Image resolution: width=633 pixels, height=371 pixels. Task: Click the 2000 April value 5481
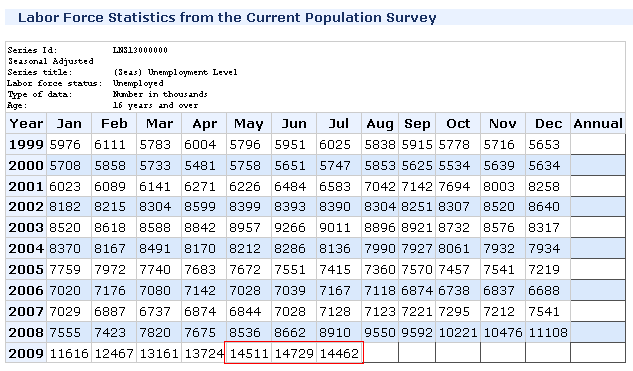200,166
